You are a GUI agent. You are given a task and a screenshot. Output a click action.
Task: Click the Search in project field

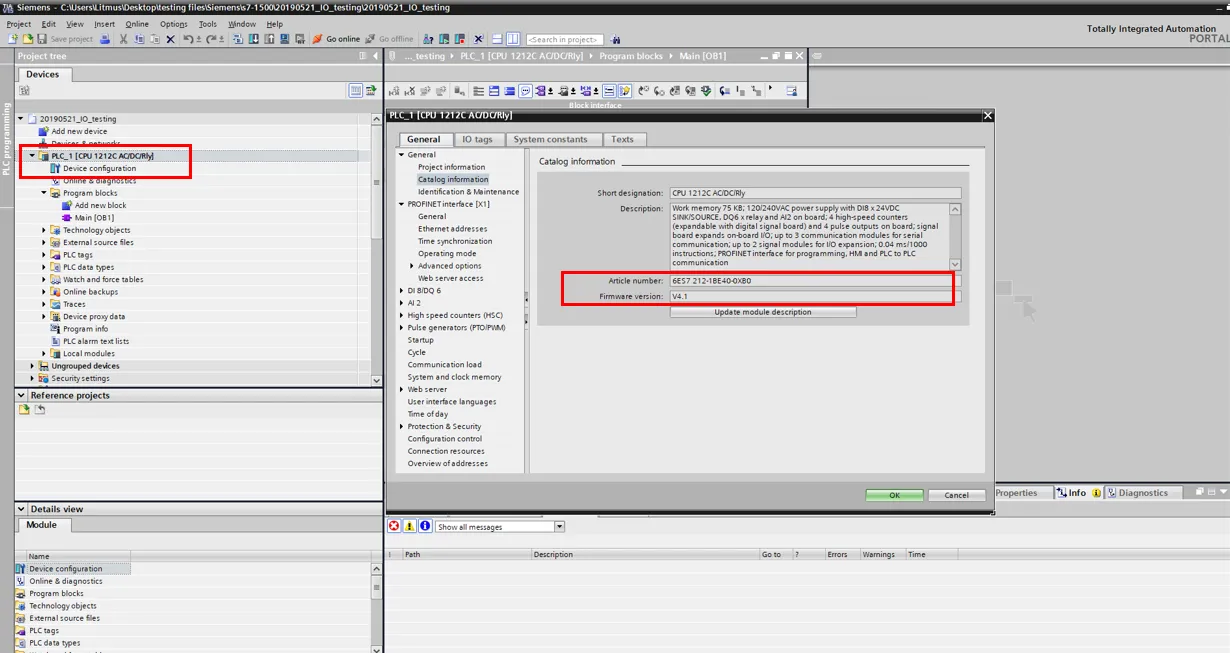[563, 39]
